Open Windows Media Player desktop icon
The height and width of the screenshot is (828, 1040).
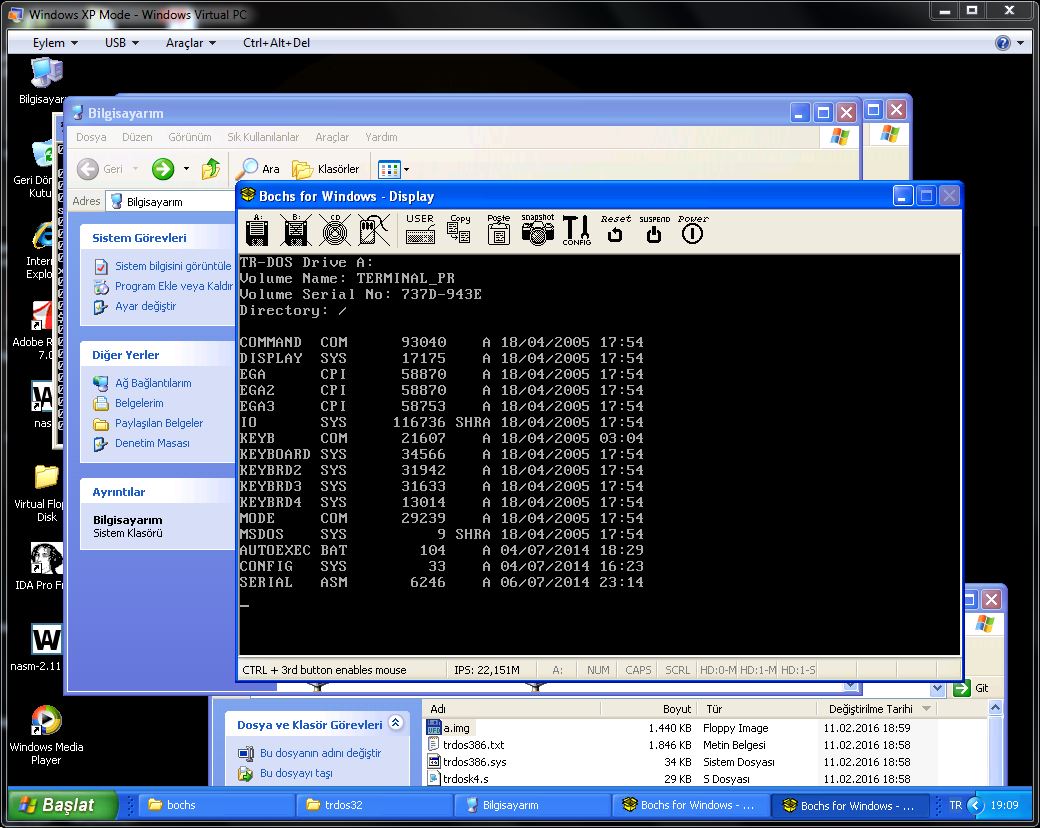[x=46, y=736]
